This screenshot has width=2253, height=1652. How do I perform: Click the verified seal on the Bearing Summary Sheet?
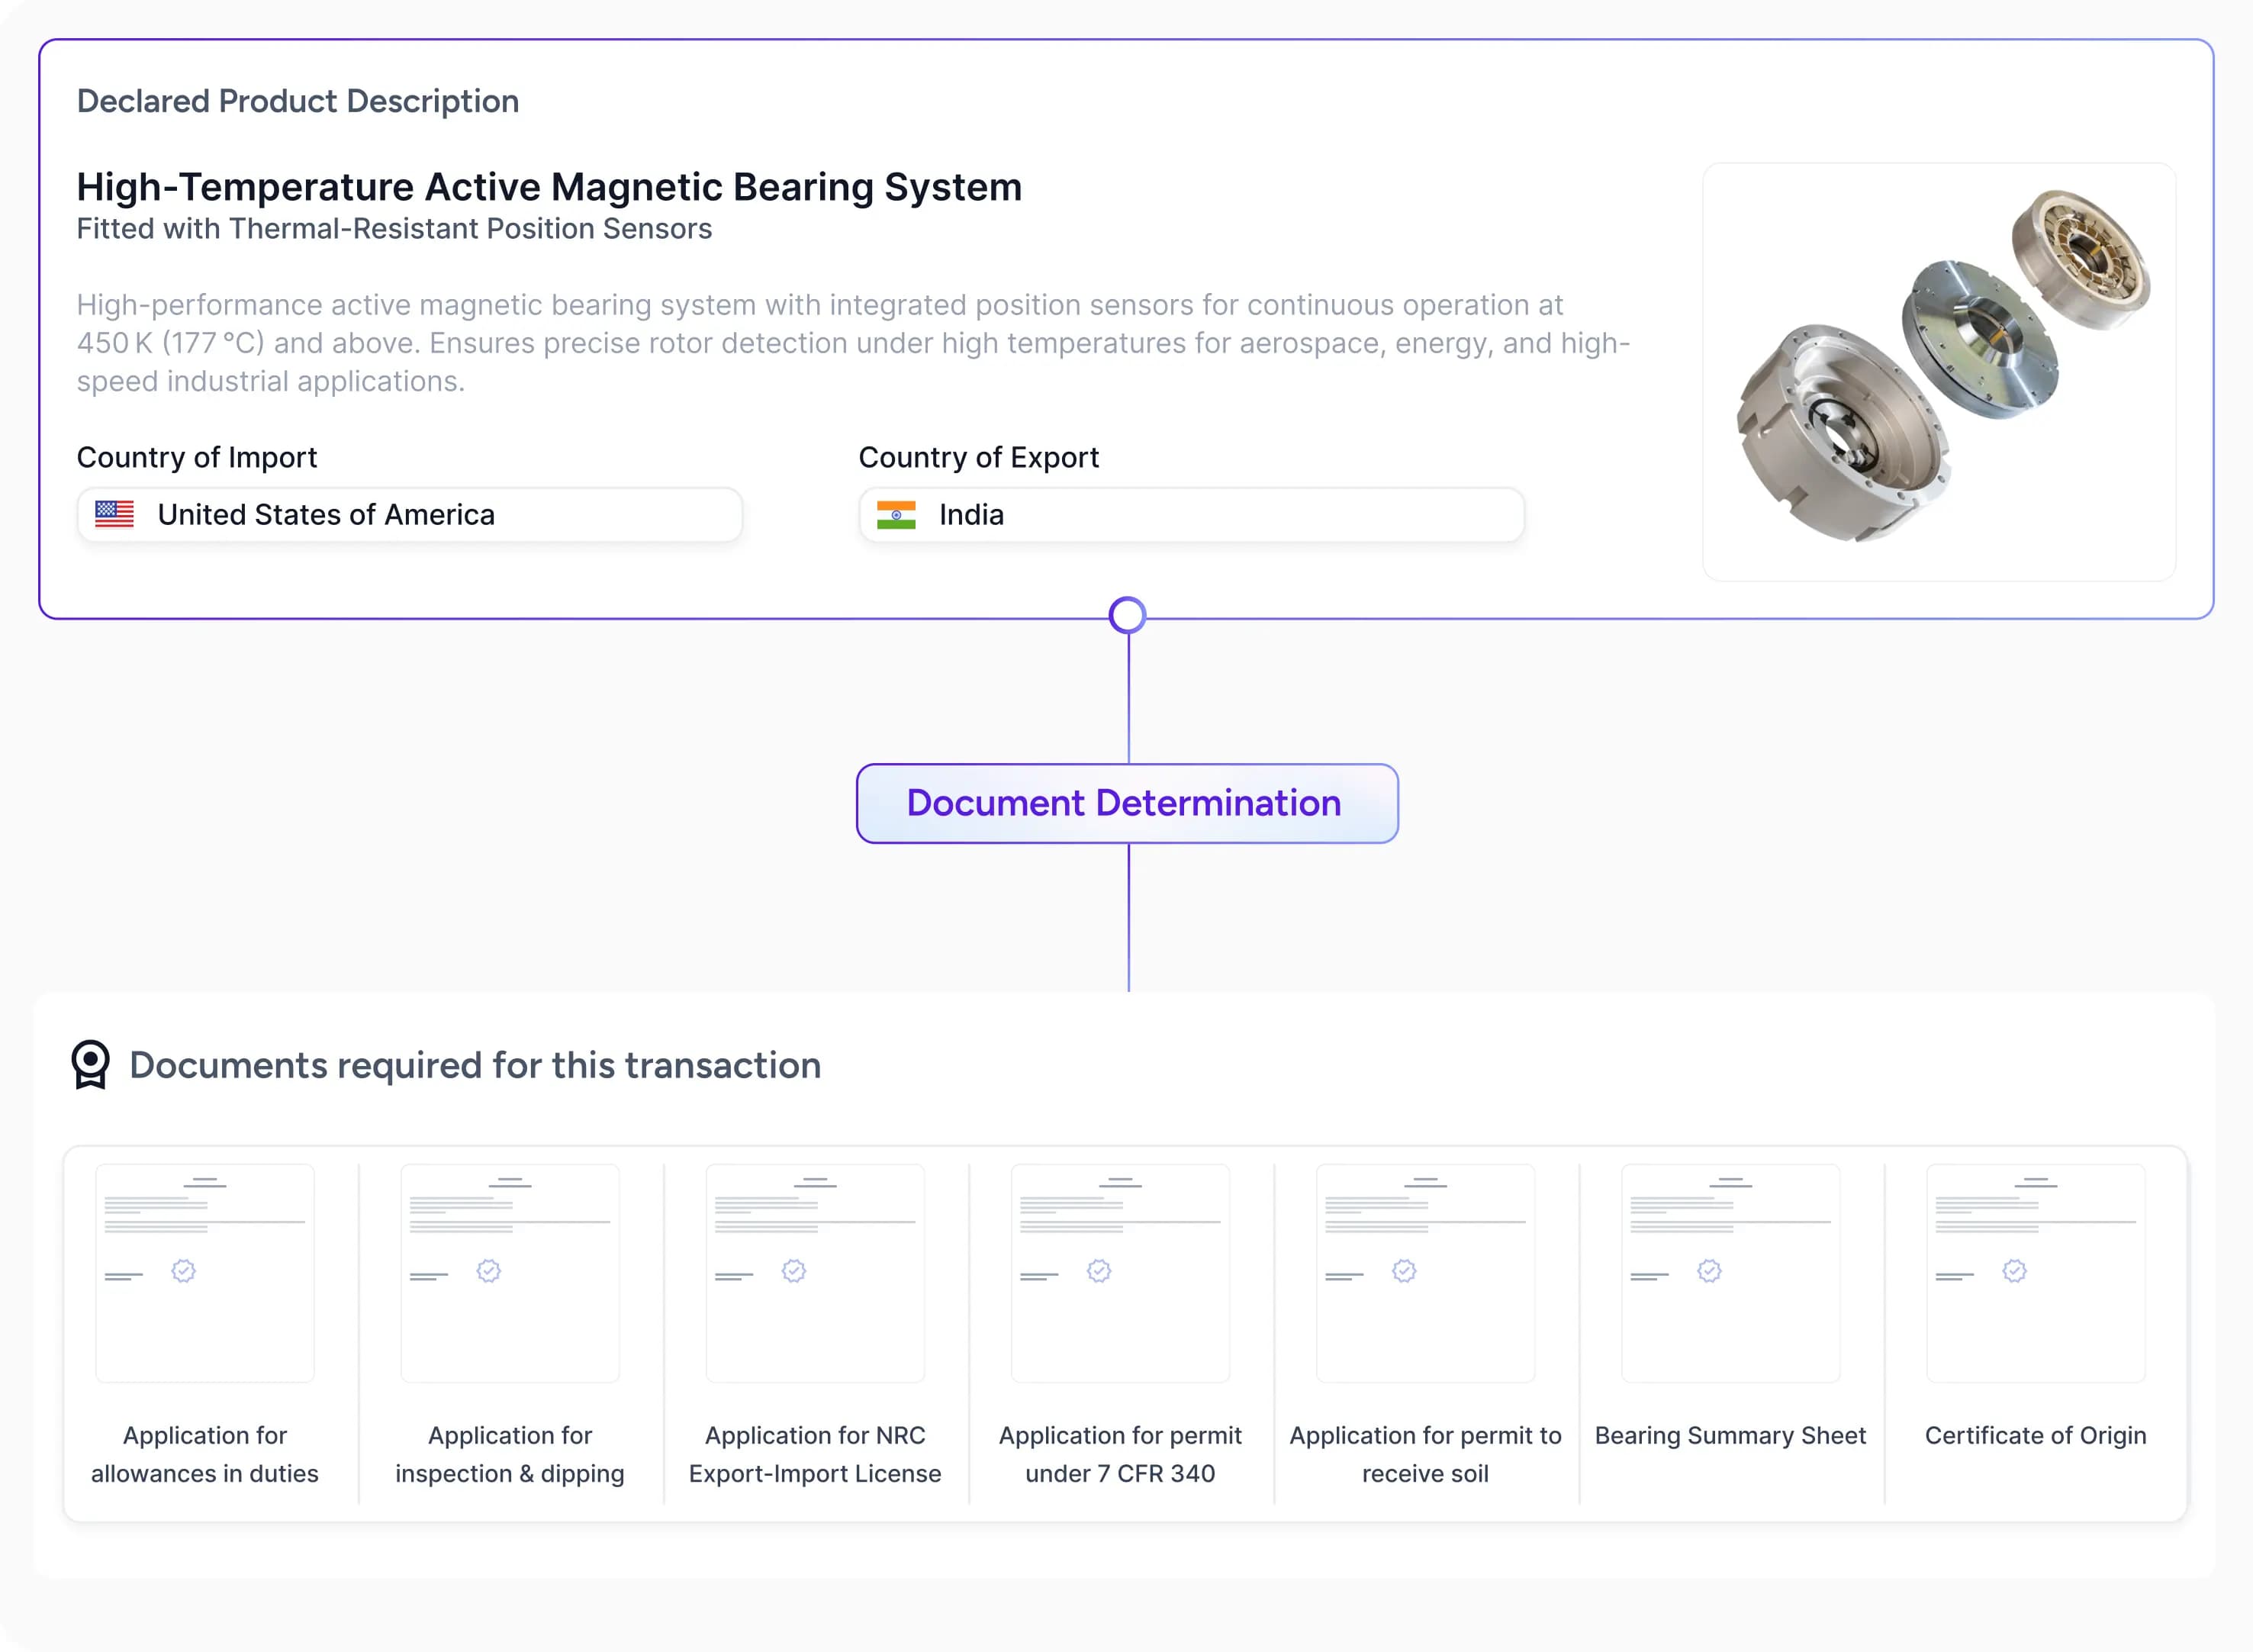1709,1270
